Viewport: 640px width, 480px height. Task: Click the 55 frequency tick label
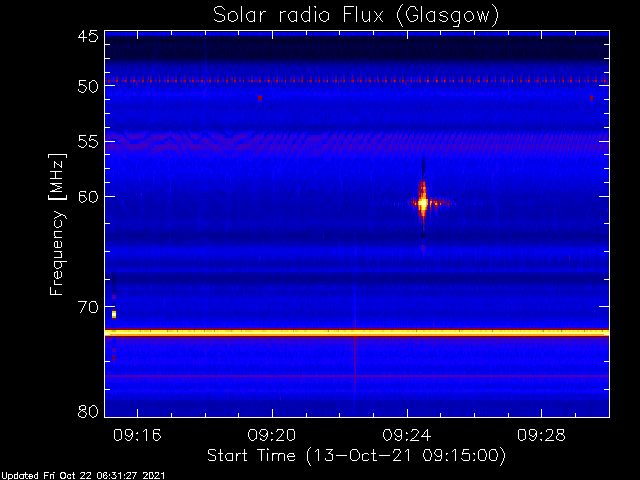pos(88,142)
